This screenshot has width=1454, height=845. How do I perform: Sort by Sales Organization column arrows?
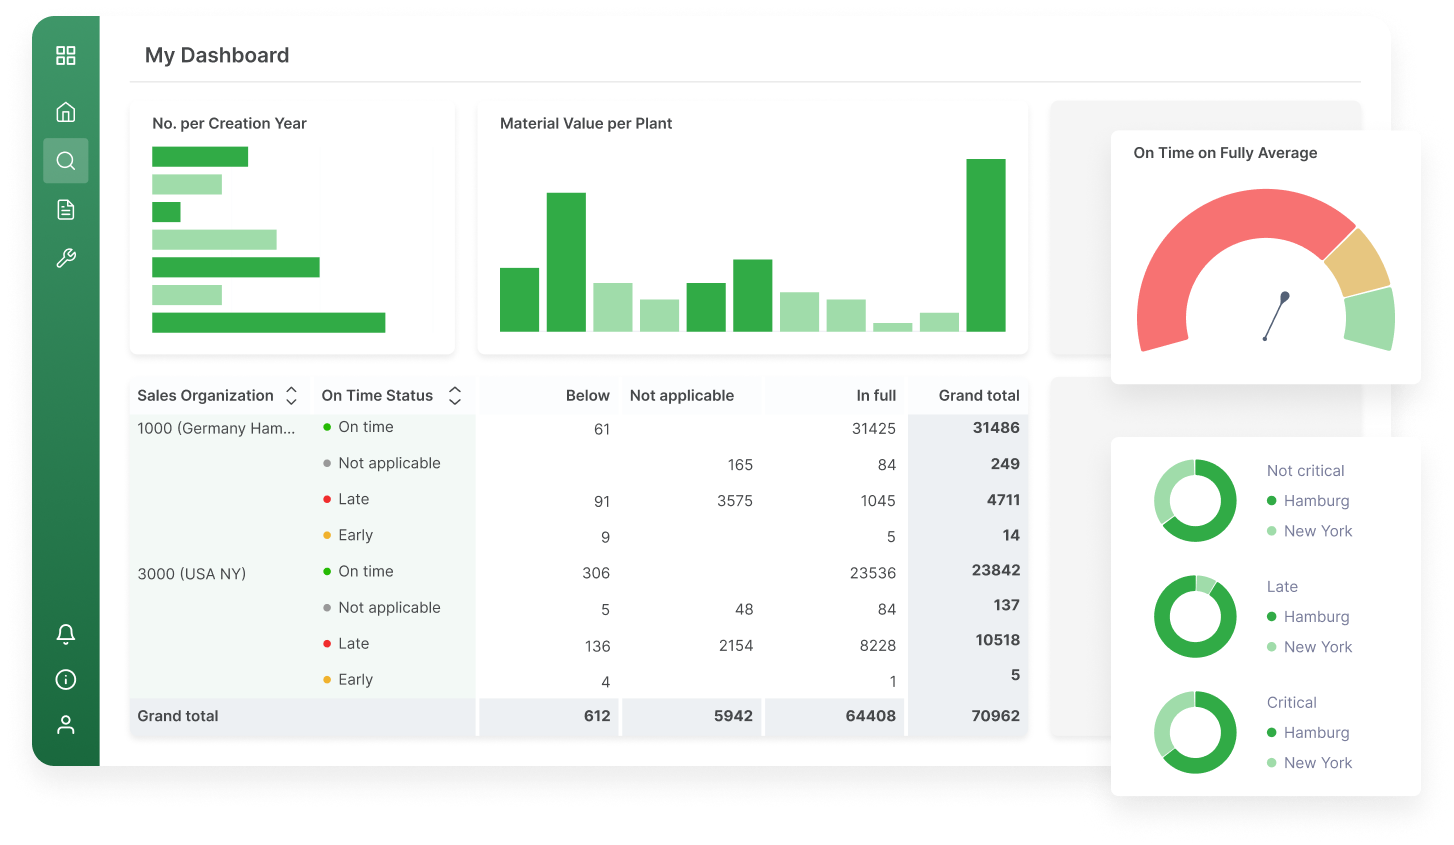coord(291,396)
